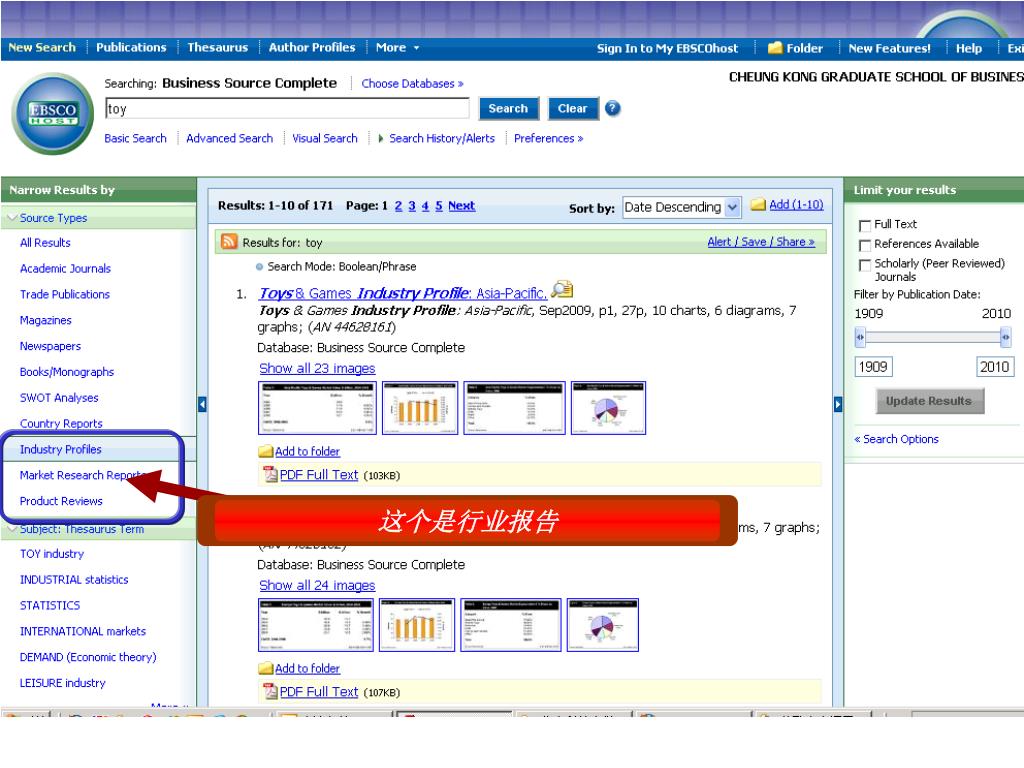
Task: Select TOY industry subject term
Action: tap(52, 554)
